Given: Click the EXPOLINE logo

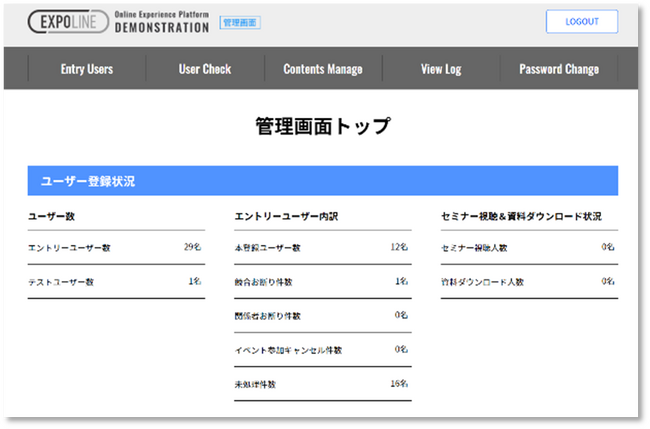Looking at the screenshot, I should (x=68, y=22).
